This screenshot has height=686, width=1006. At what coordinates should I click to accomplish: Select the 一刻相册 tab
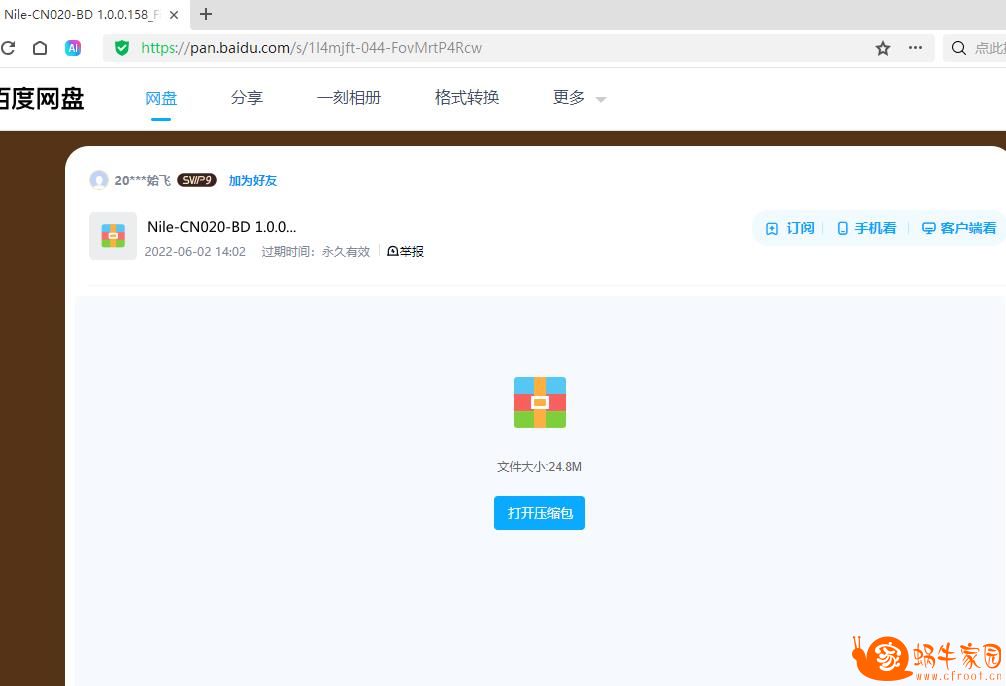tap(348, 97)
